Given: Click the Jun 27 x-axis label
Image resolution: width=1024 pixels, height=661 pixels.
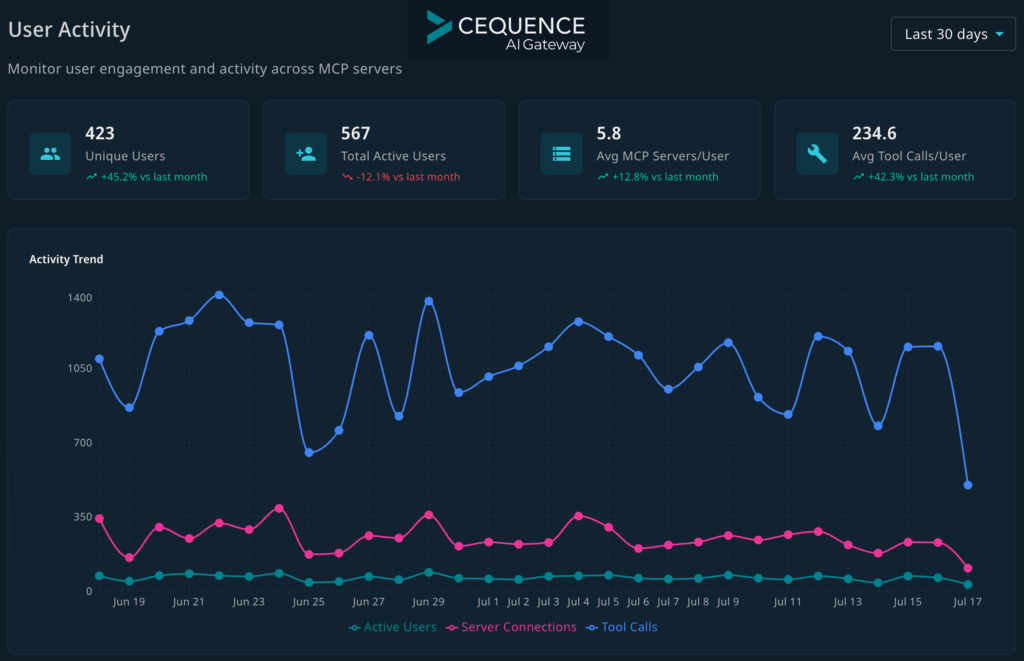Looking at the screenshot, I should (x=368, y=602).
